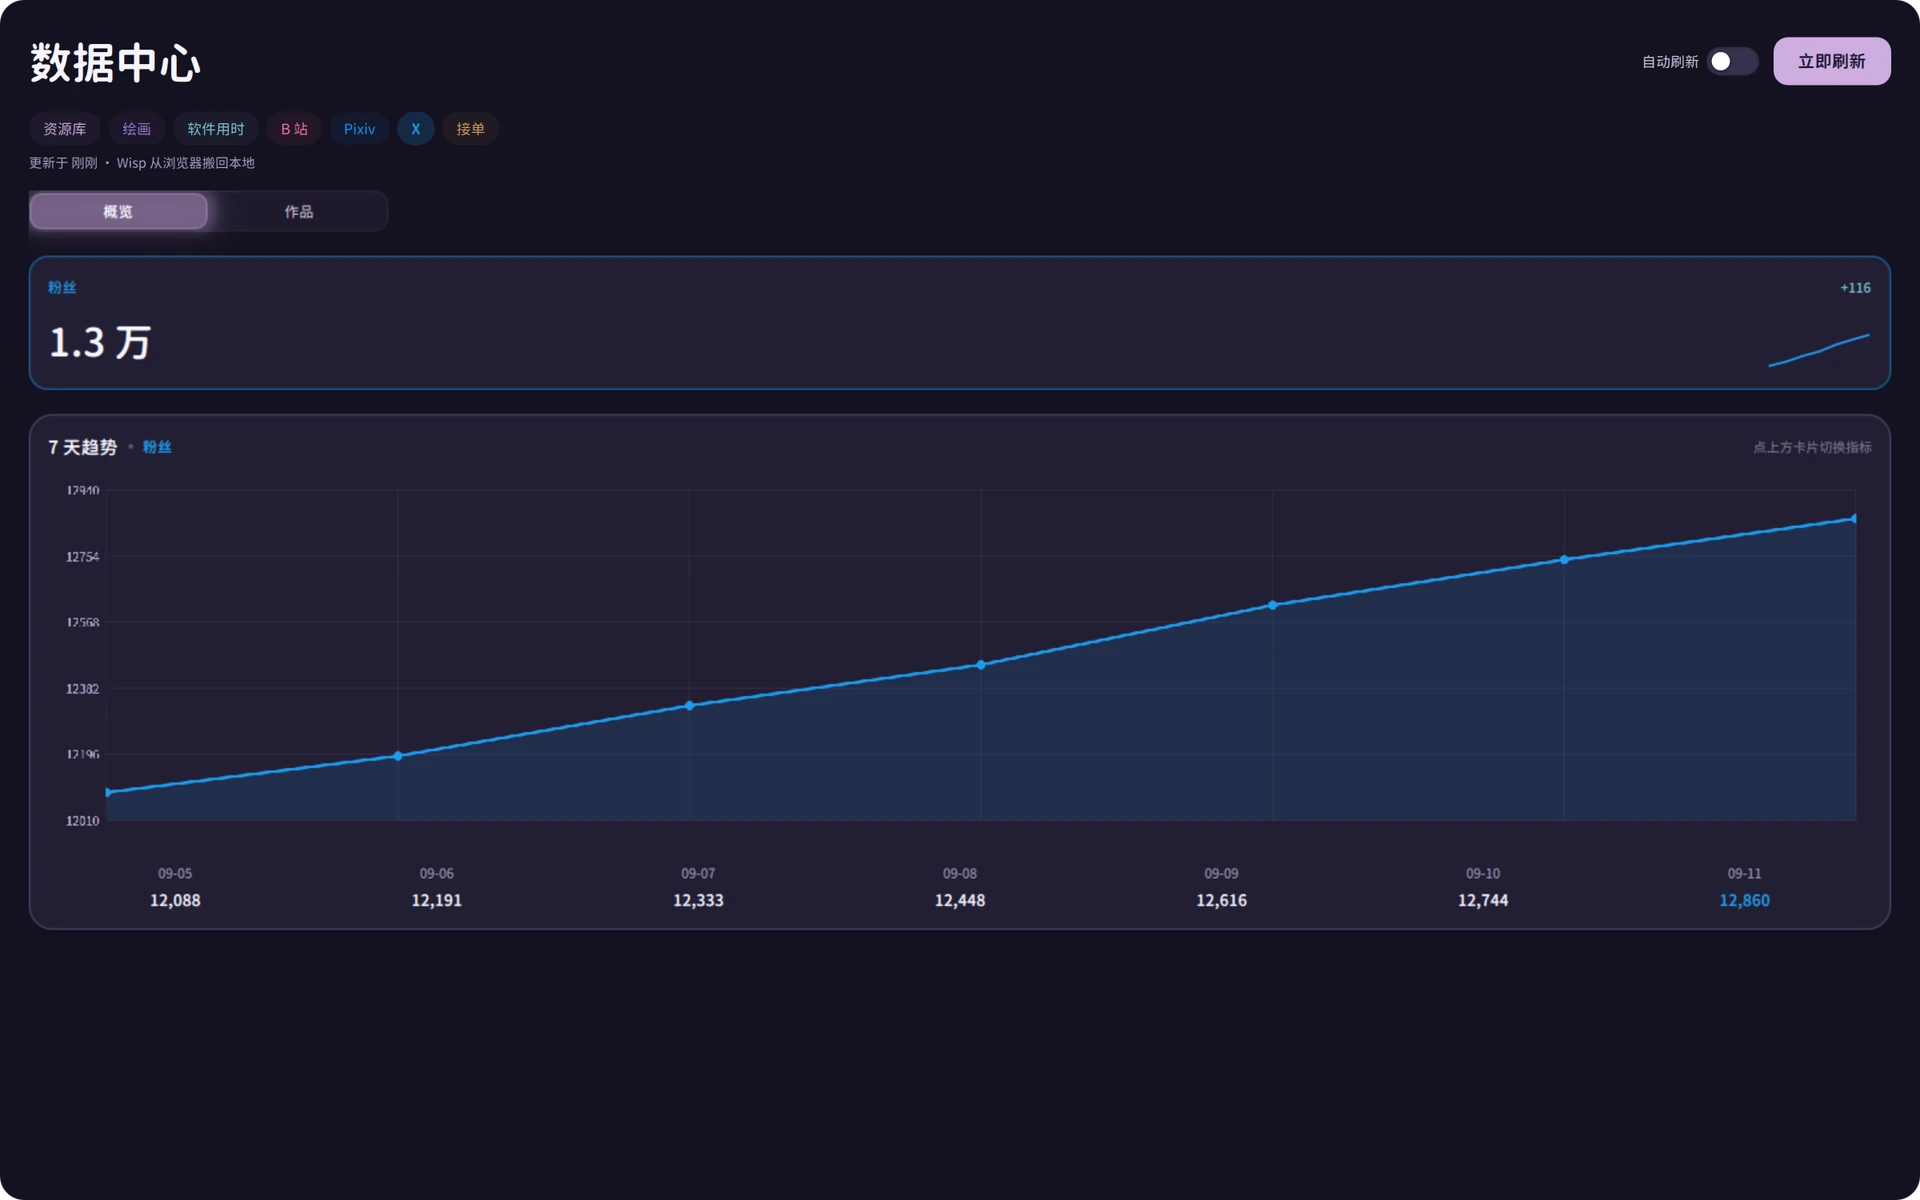The height and width of the screenshot is (1200, 1920).
Task: Select the 09-09 chart data point
Action: point(1272,605)
